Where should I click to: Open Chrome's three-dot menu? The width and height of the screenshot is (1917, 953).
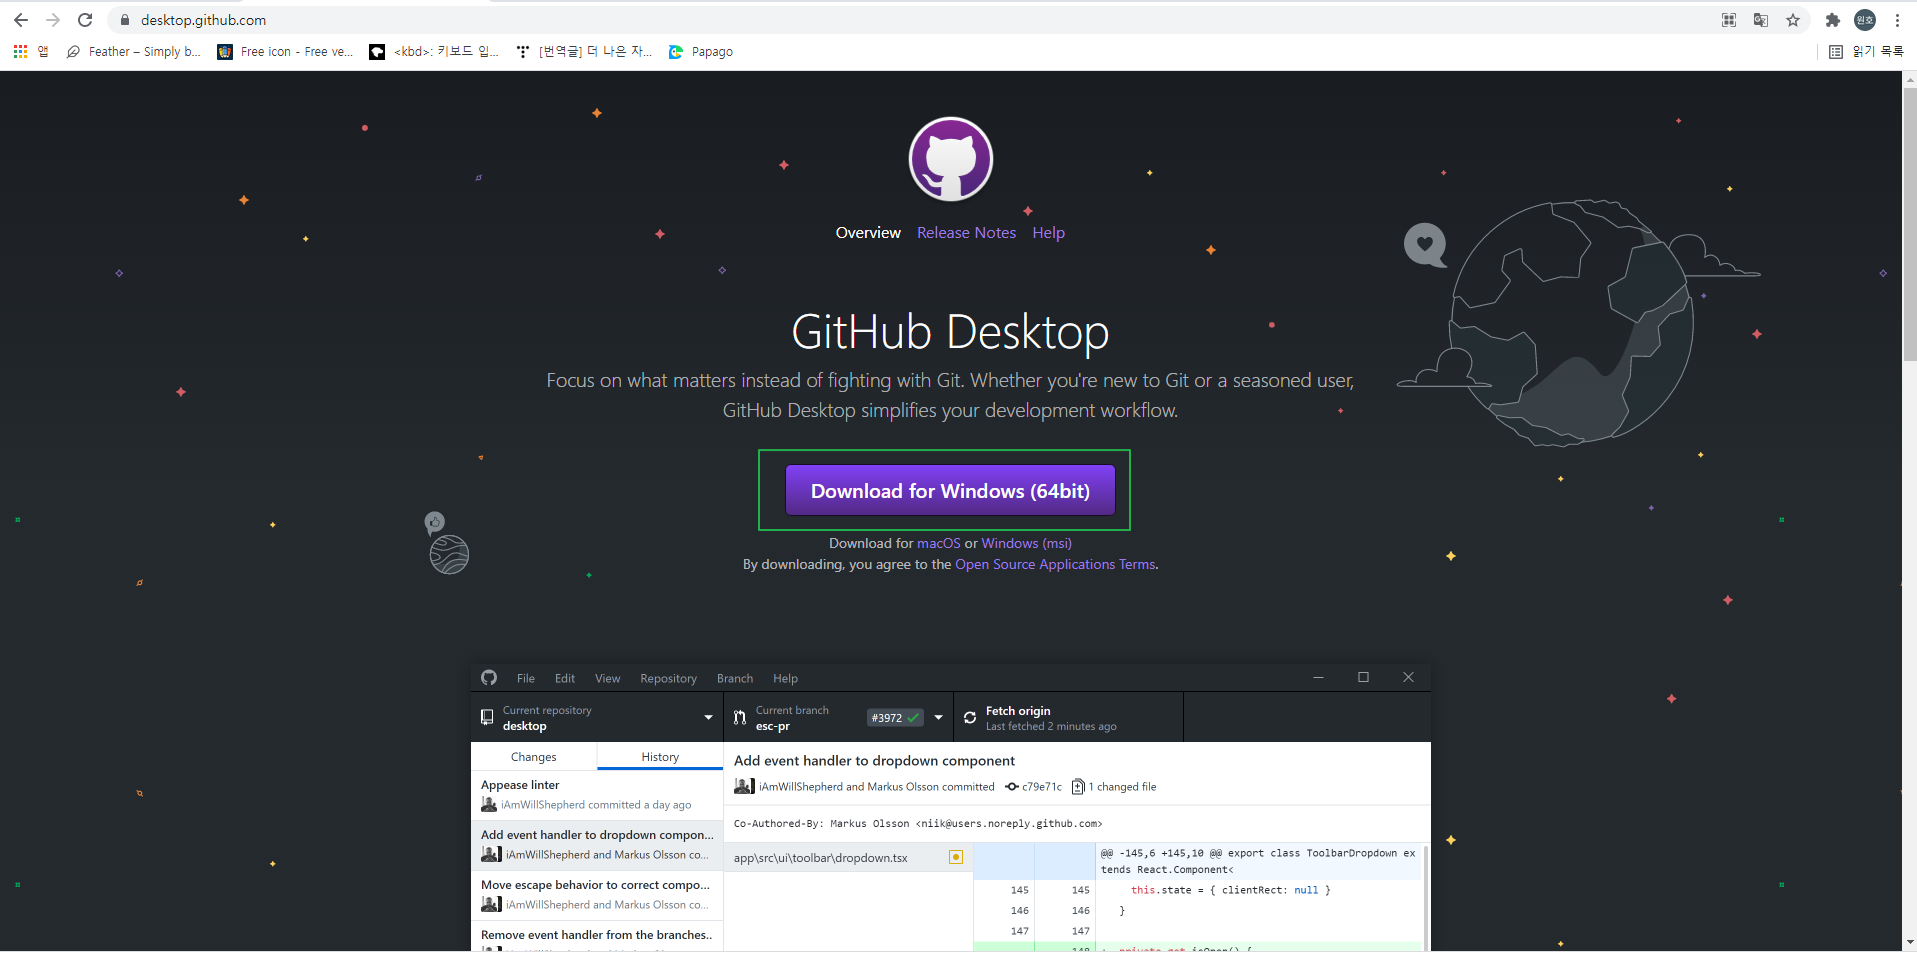(x=1897, y=20)
